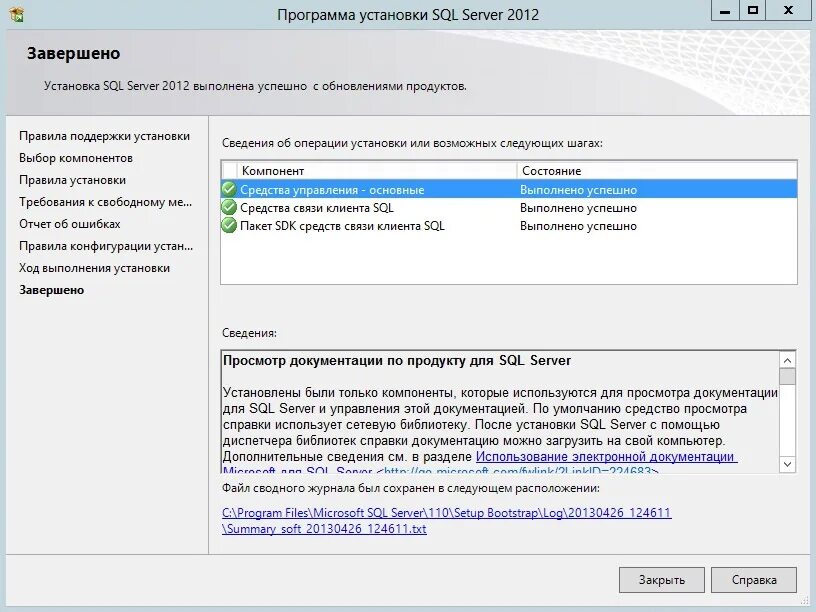Click the green check icon beside Пакет SDK средств связи
This screenshot has height=612, width=816.
[x=229, y=225]
